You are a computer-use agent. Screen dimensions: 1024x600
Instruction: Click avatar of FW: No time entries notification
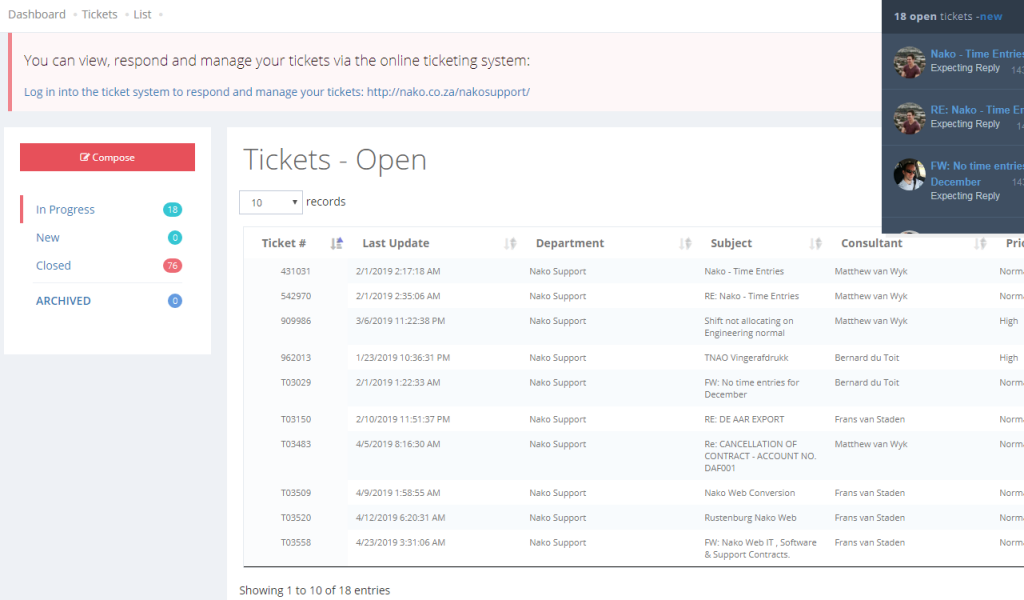pyautogui.click(x=909, y=174)
